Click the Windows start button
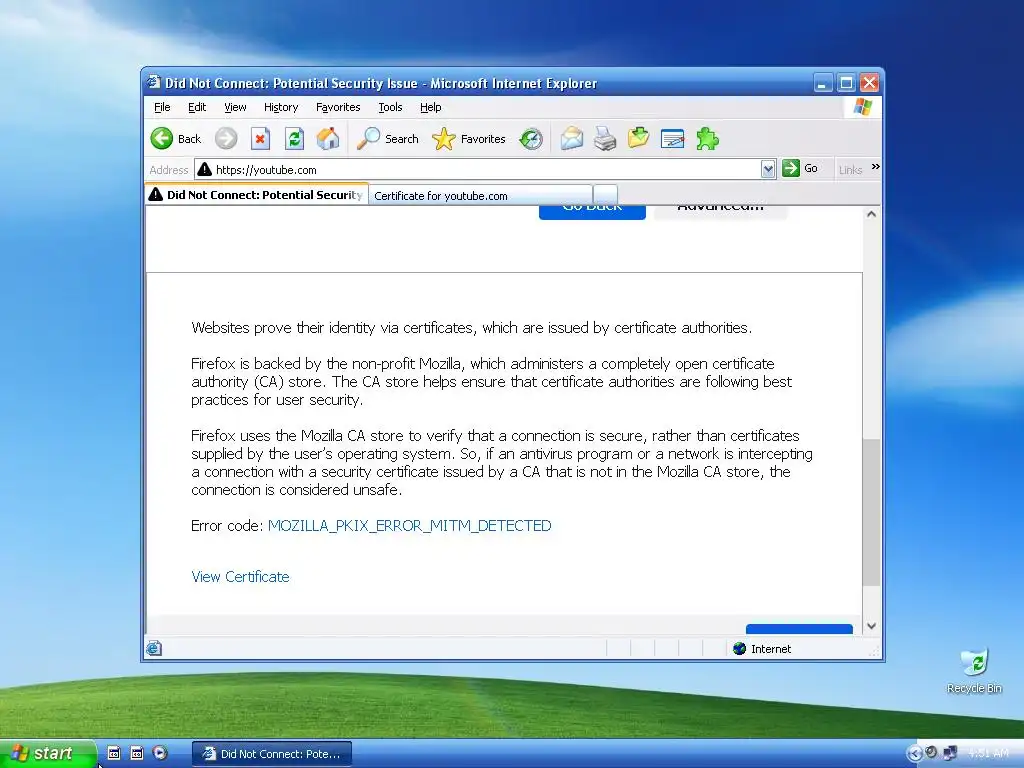 tap(48, 753)
